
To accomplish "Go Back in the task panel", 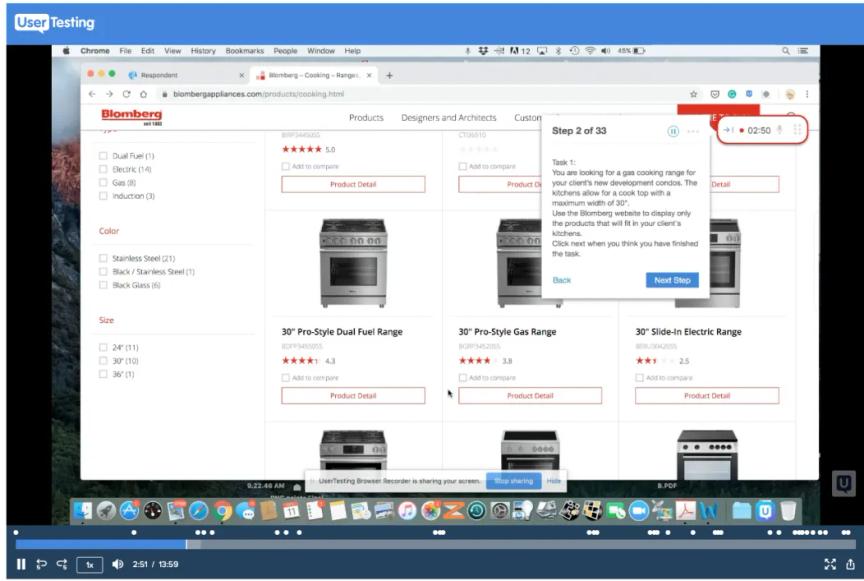I will click(x=561, y=280).
